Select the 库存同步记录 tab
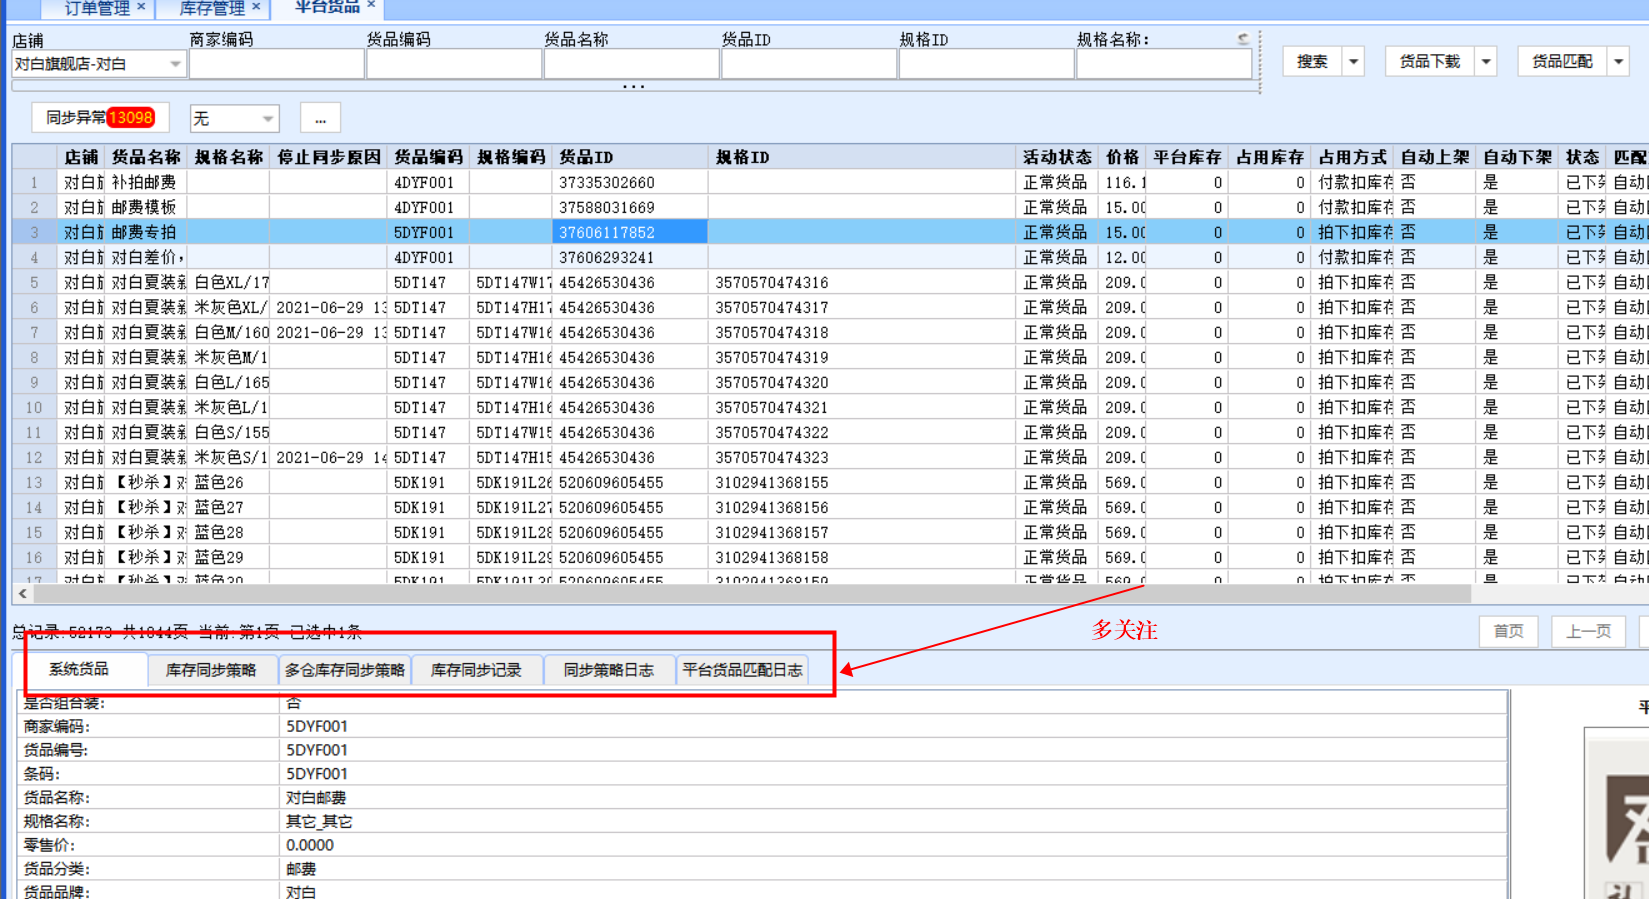1649x899 pixels. (x=476, y=670)
